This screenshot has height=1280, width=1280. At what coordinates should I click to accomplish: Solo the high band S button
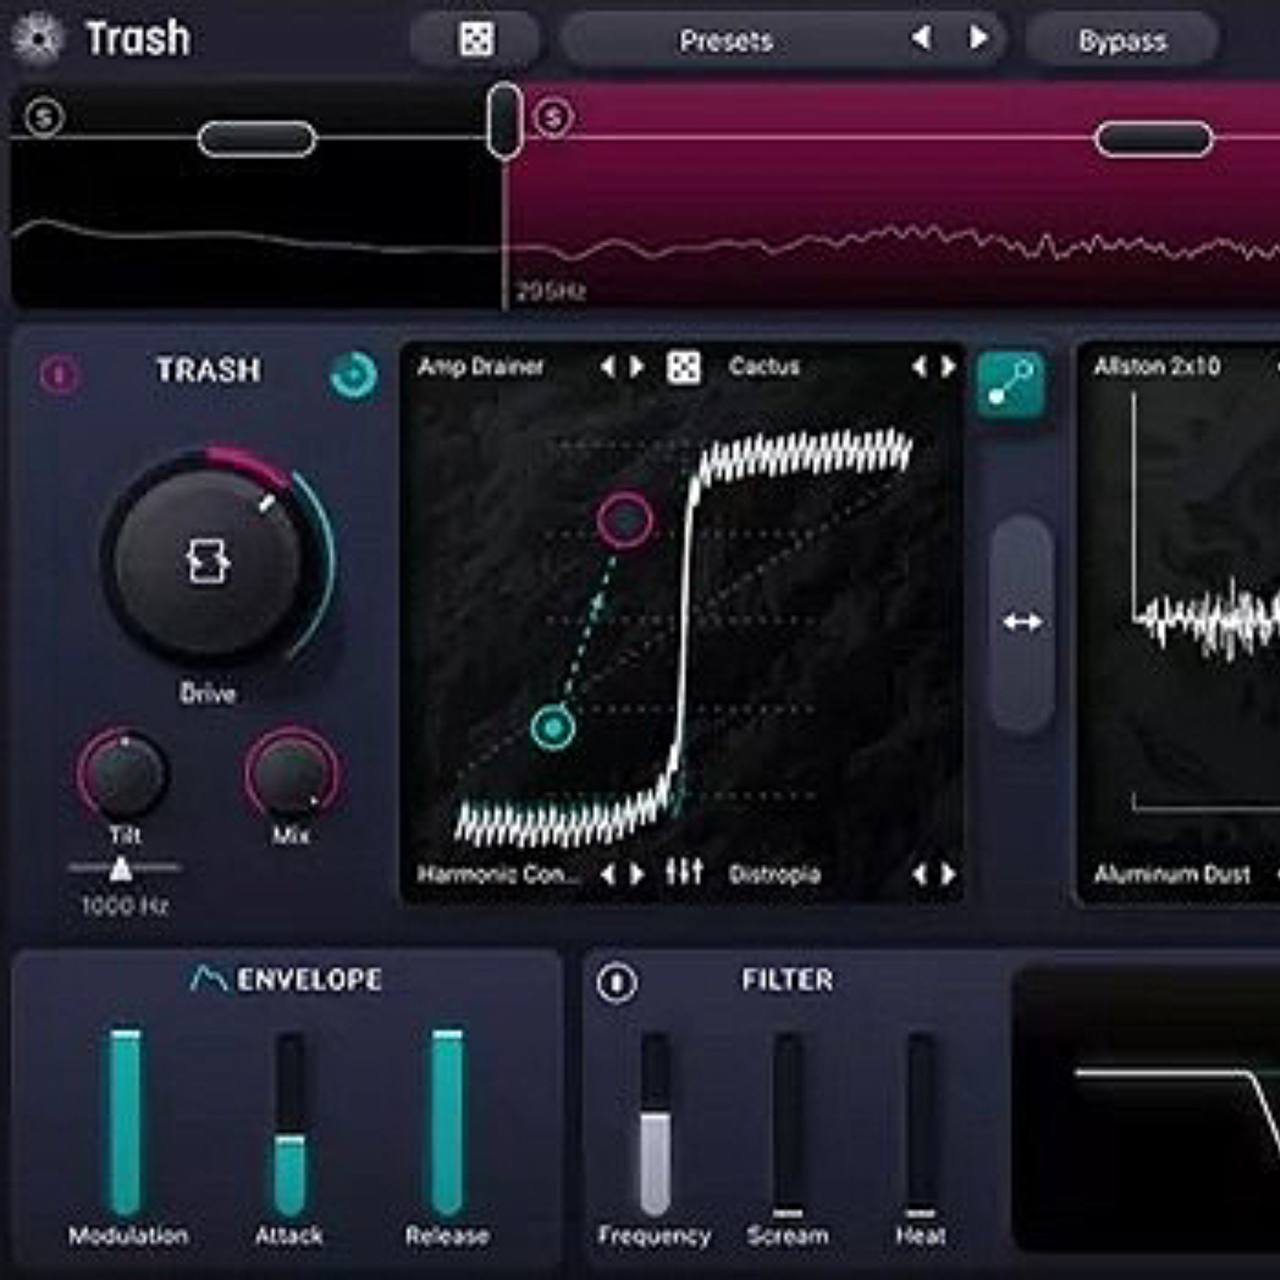click(553, 118)
